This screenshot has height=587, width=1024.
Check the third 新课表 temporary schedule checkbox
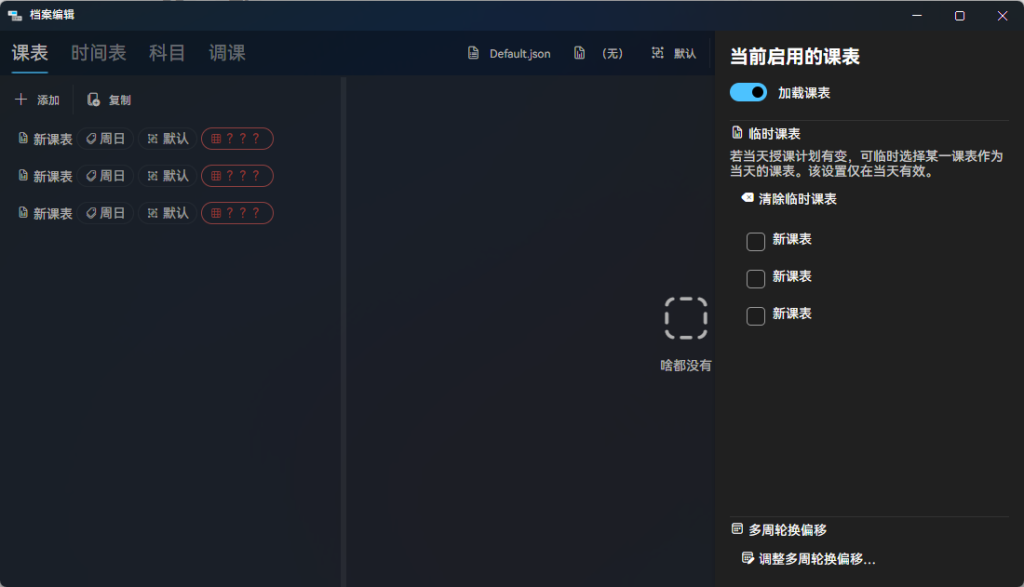[x=755, y=315]
